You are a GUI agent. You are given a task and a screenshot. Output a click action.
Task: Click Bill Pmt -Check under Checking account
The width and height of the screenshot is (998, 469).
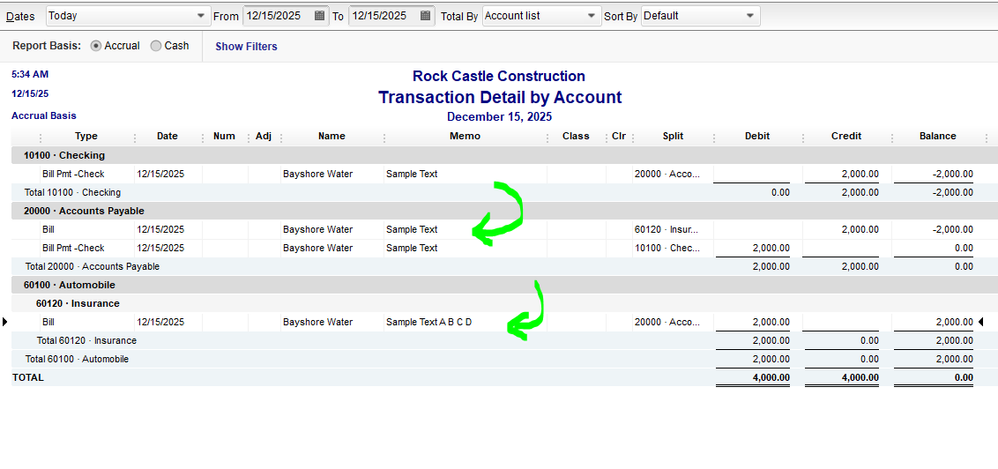pyautogui.click(x=73, y=174)
